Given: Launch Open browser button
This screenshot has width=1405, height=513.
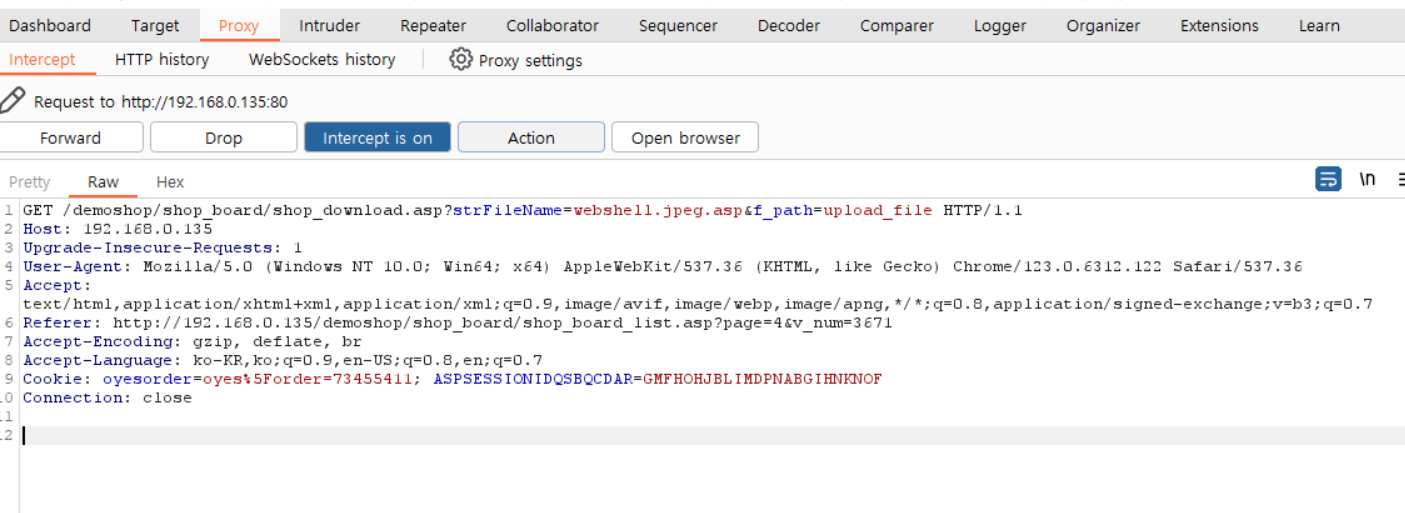Looking at the screenshot, I should coord(685,138).
